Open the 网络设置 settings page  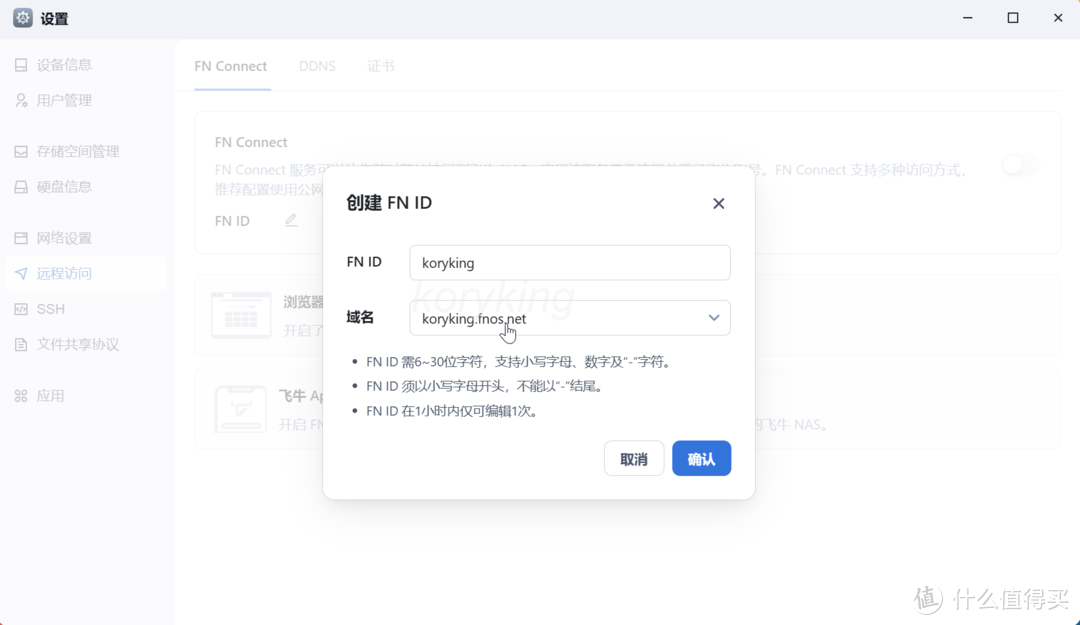(x=62, y=238)
